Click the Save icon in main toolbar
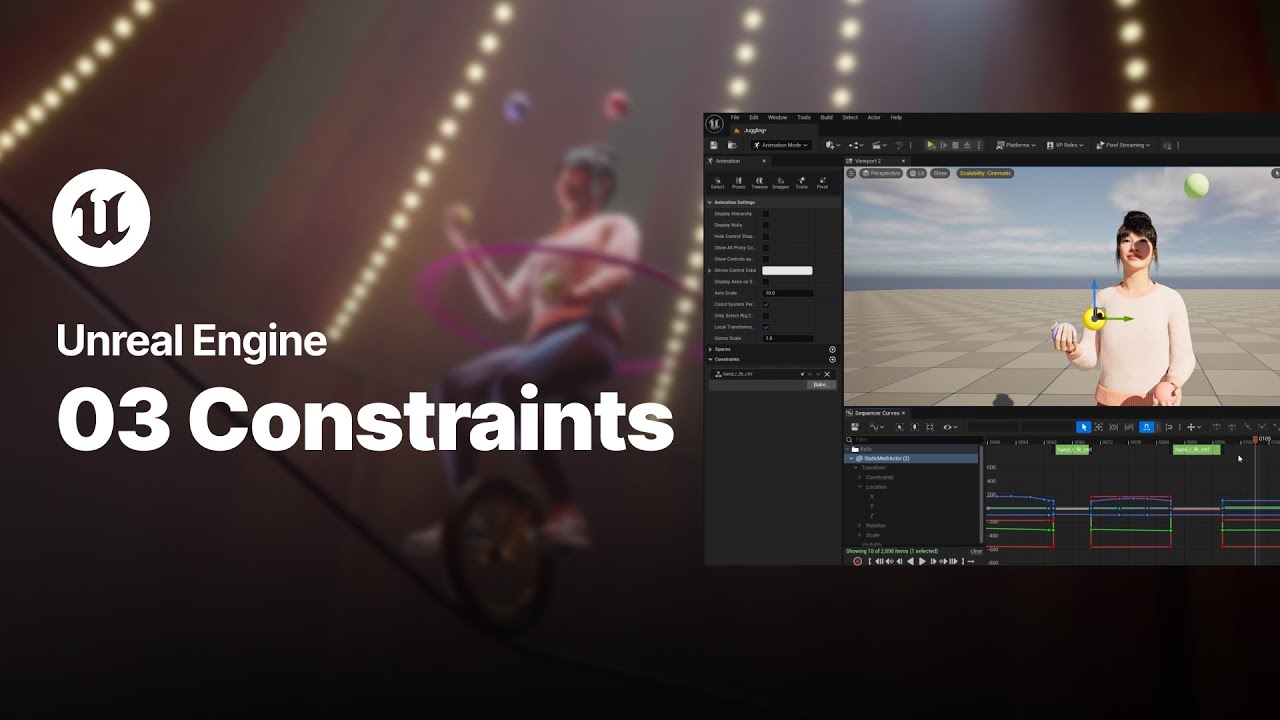 pyautogui.click(x=714, y=145)
